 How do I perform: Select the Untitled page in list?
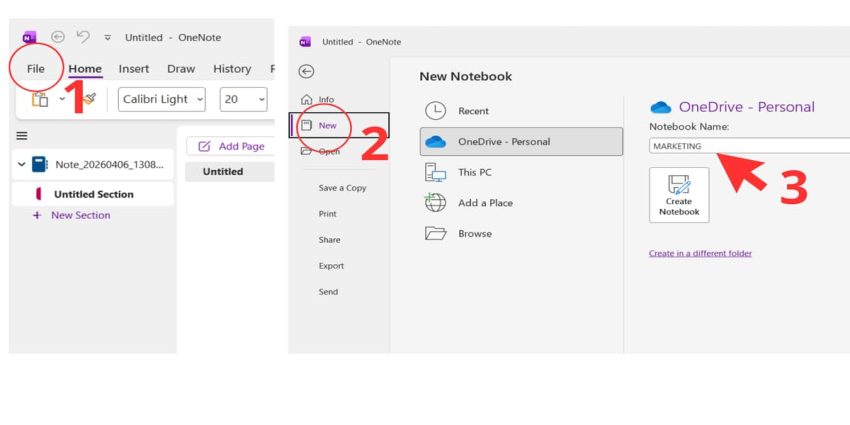pyautogui.click(x=230, y=171)
